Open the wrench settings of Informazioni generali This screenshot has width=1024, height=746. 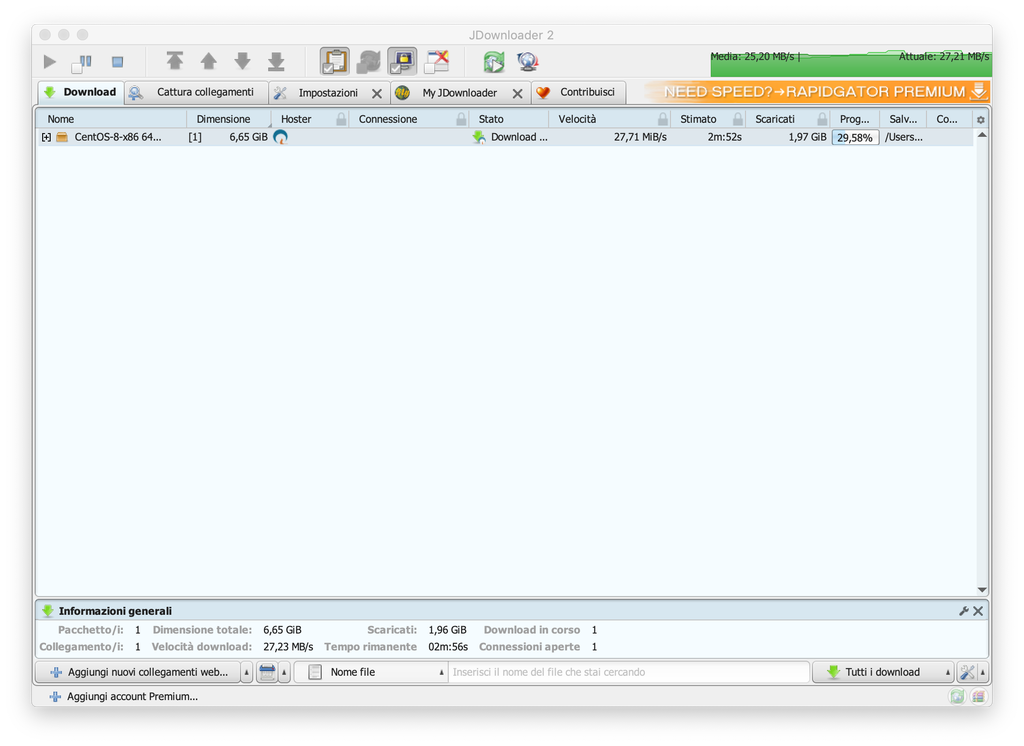(x=963, y=611)
